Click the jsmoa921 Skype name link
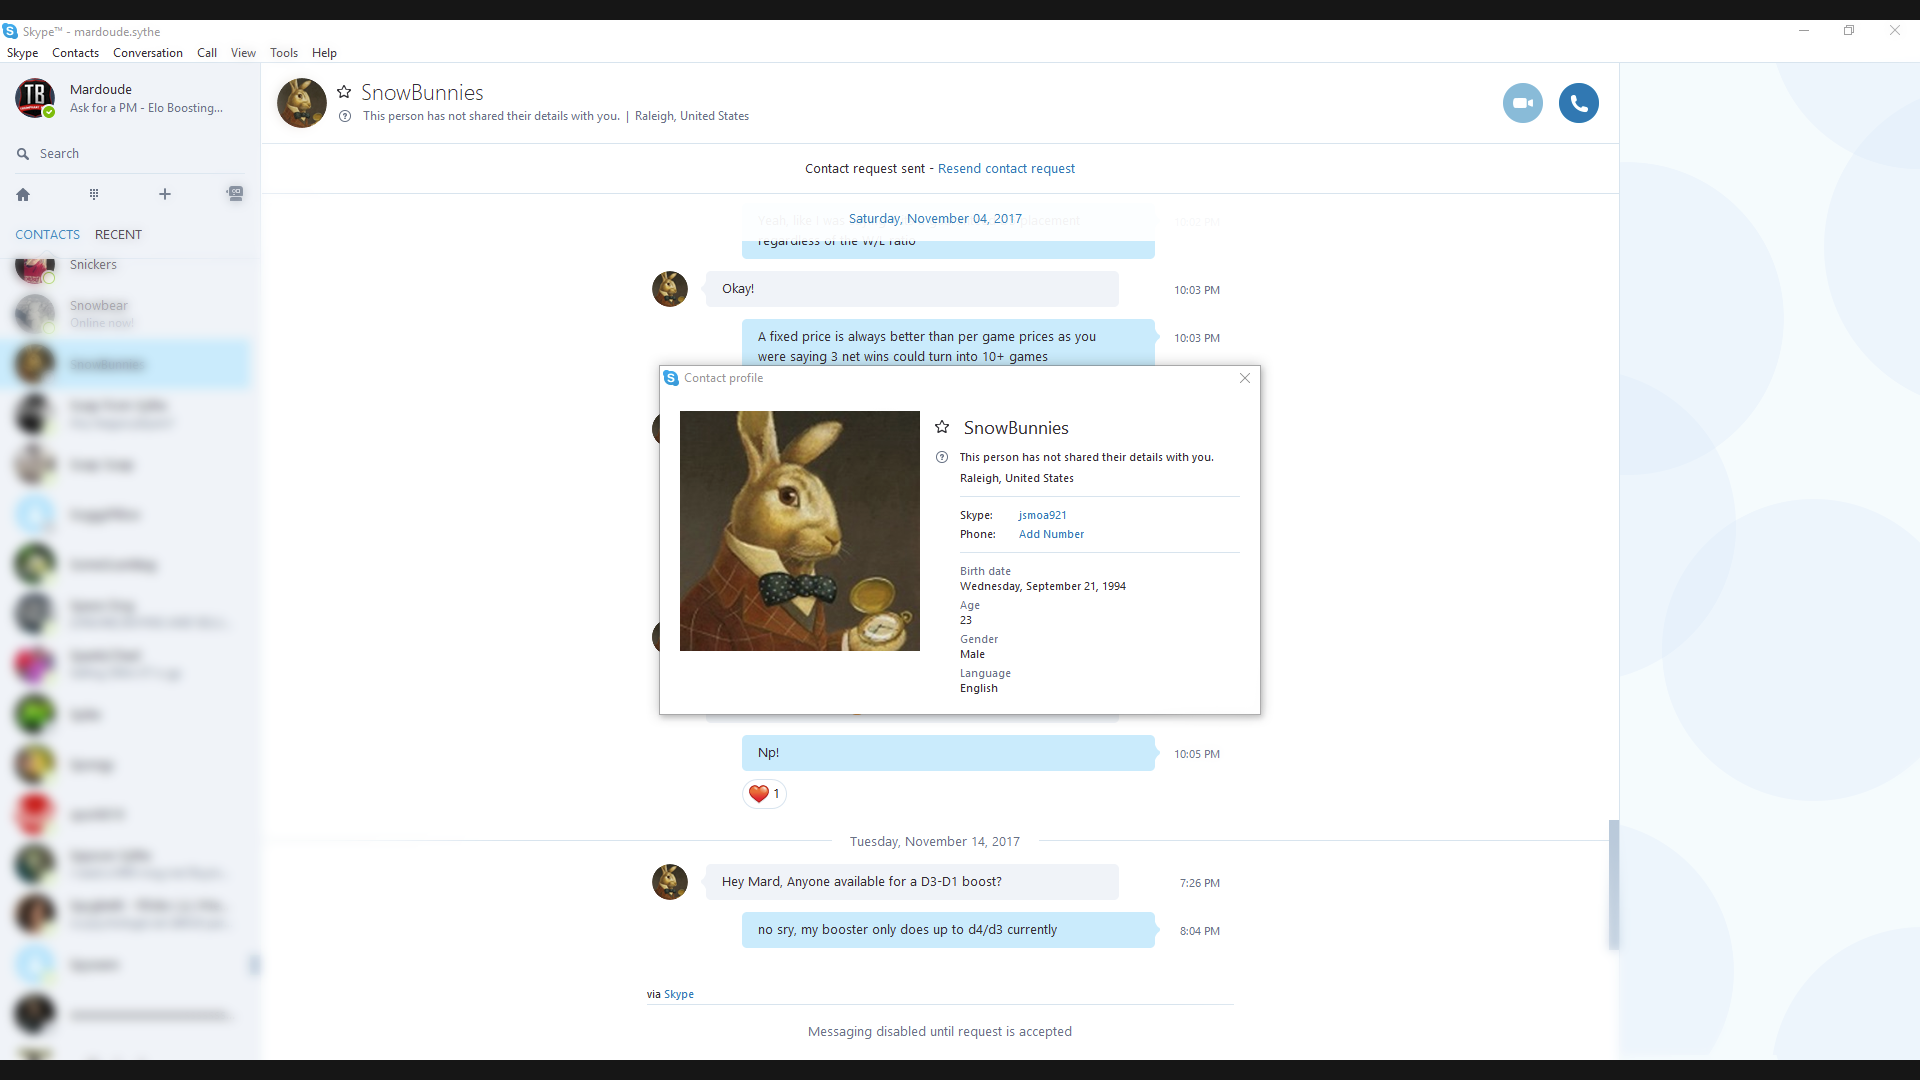 1042,515
